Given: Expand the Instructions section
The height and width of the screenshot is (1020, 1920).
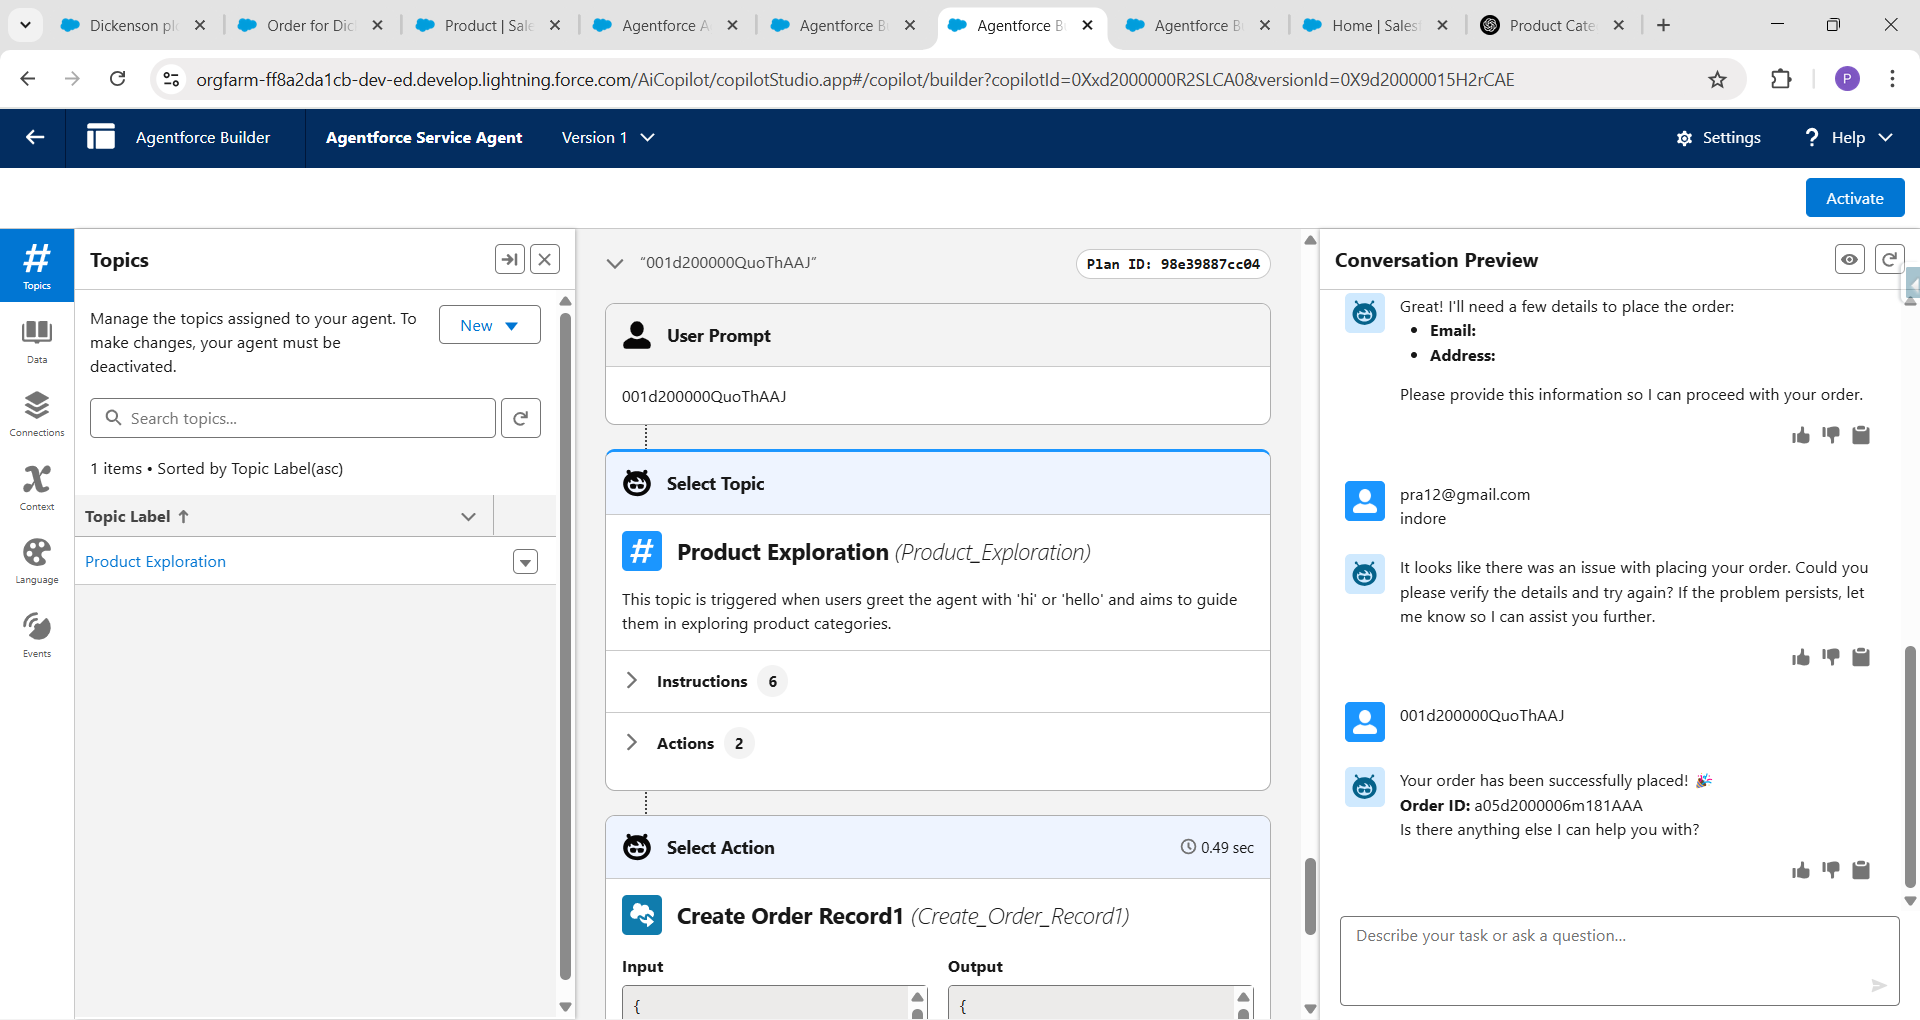Looking at the screenshot, I should coord(631,681).
